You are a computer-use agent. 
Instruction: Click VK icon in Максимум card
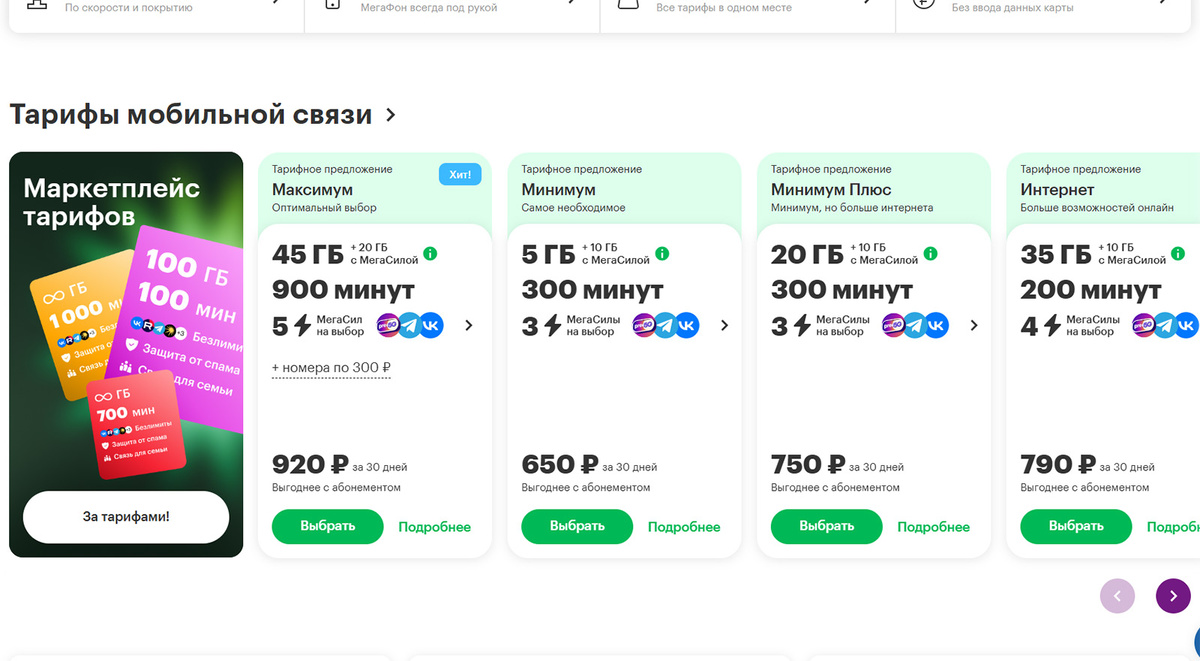[x=431, y=325]
